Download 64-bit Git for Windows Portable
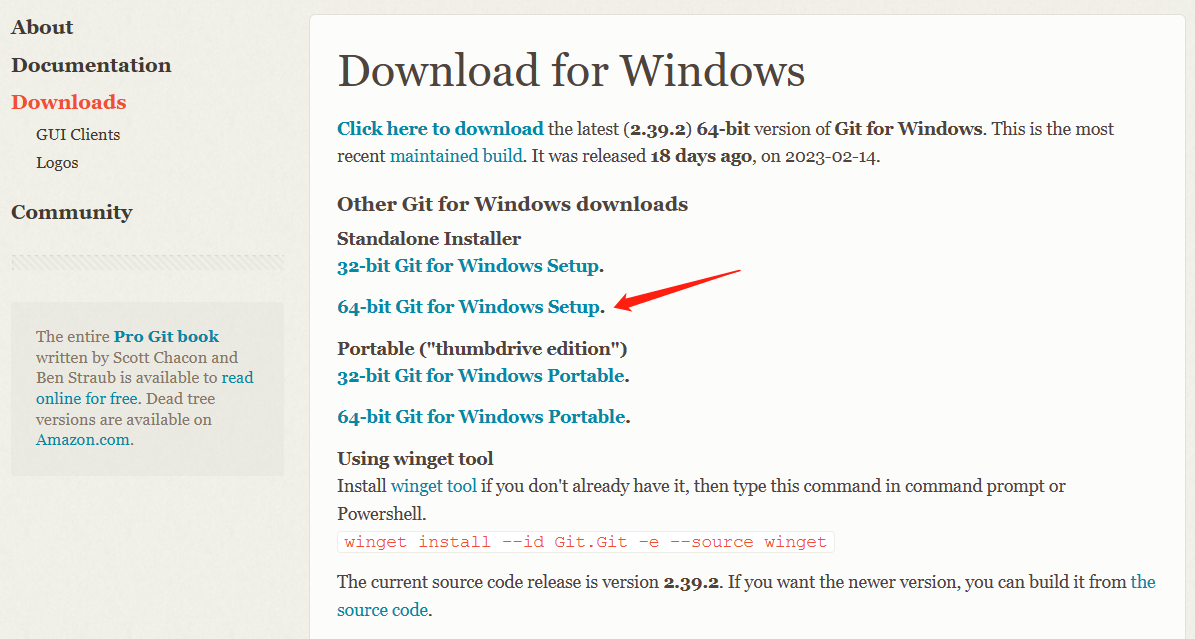Screen dimensions: 1195x639 click(482, 417)
